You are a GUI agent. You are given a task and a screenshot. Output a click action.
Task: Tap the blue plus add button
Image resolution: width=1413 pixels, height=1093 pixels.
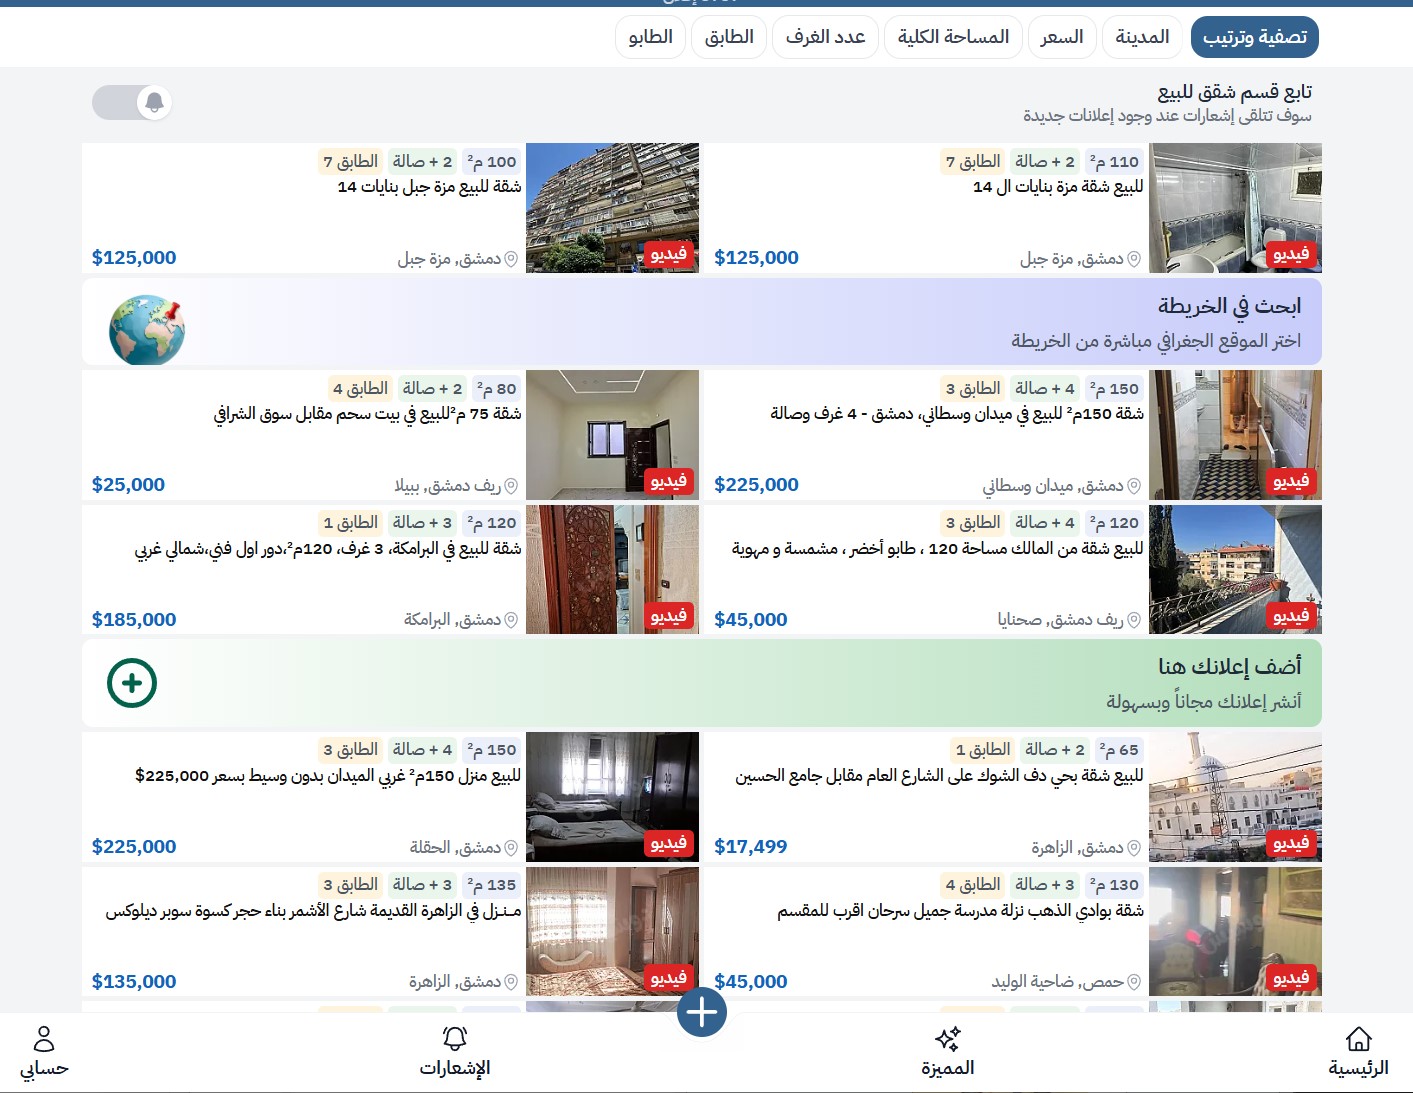702,1012
